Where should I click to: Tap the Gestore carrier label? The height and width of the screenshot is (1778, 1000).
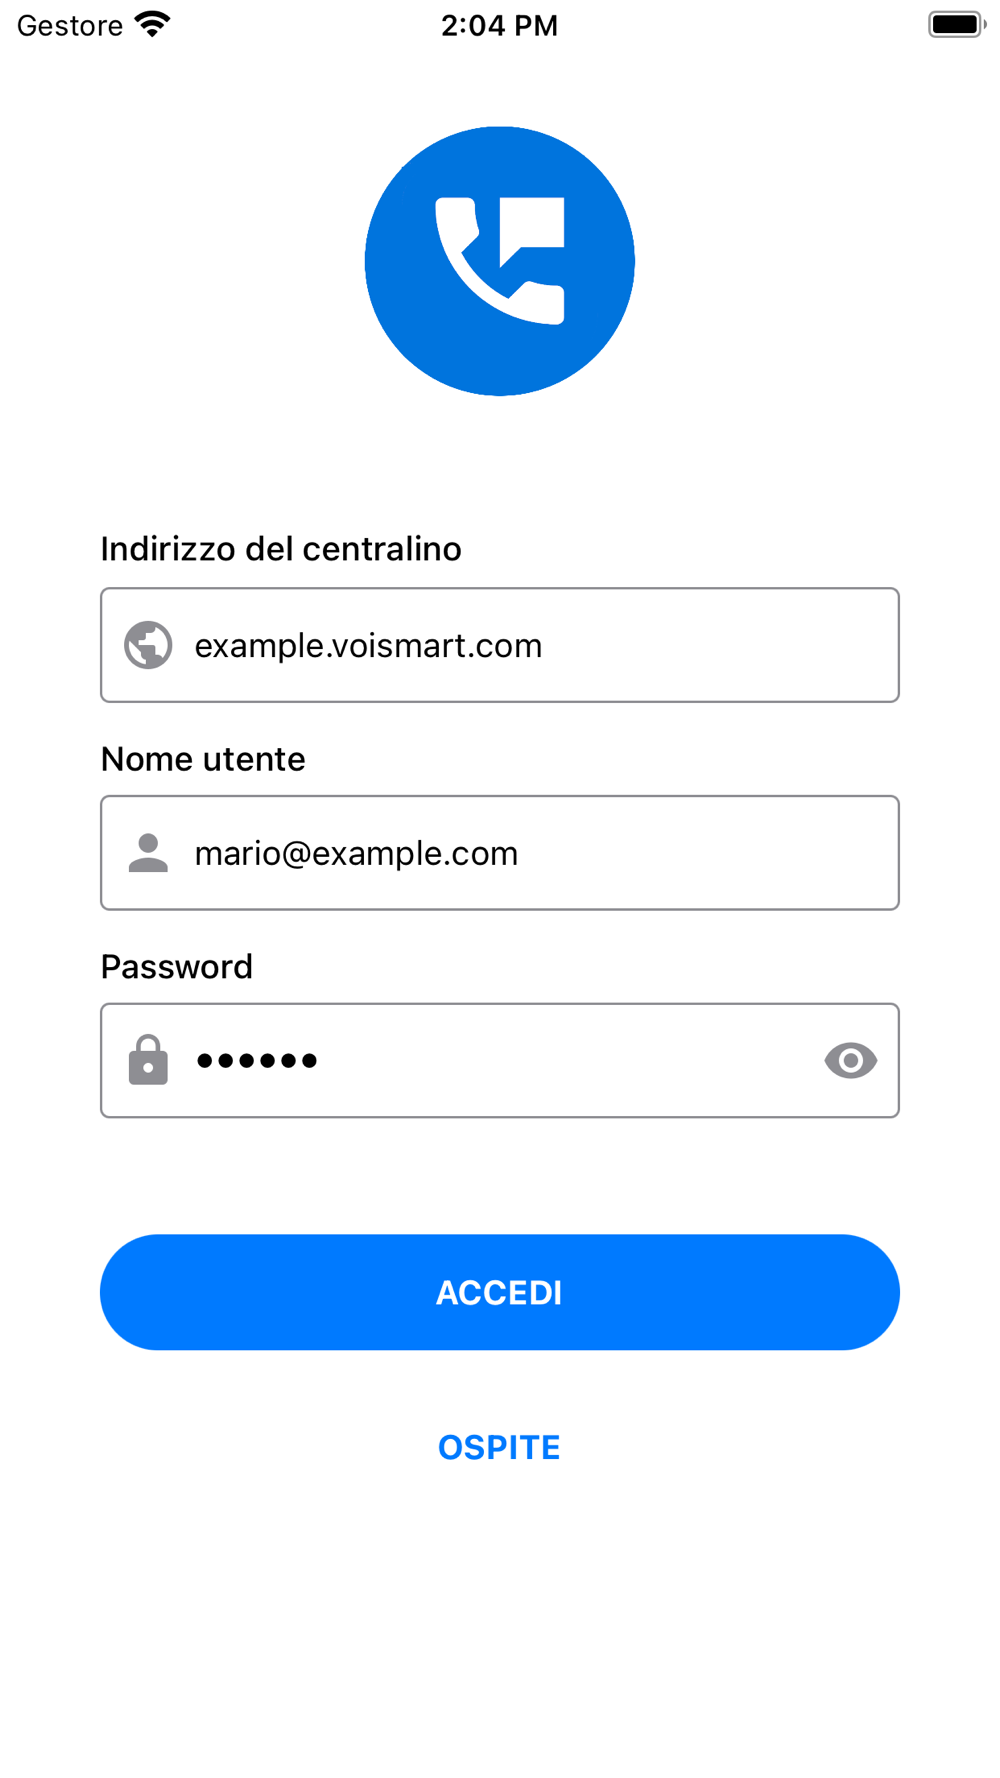point(70,25)
